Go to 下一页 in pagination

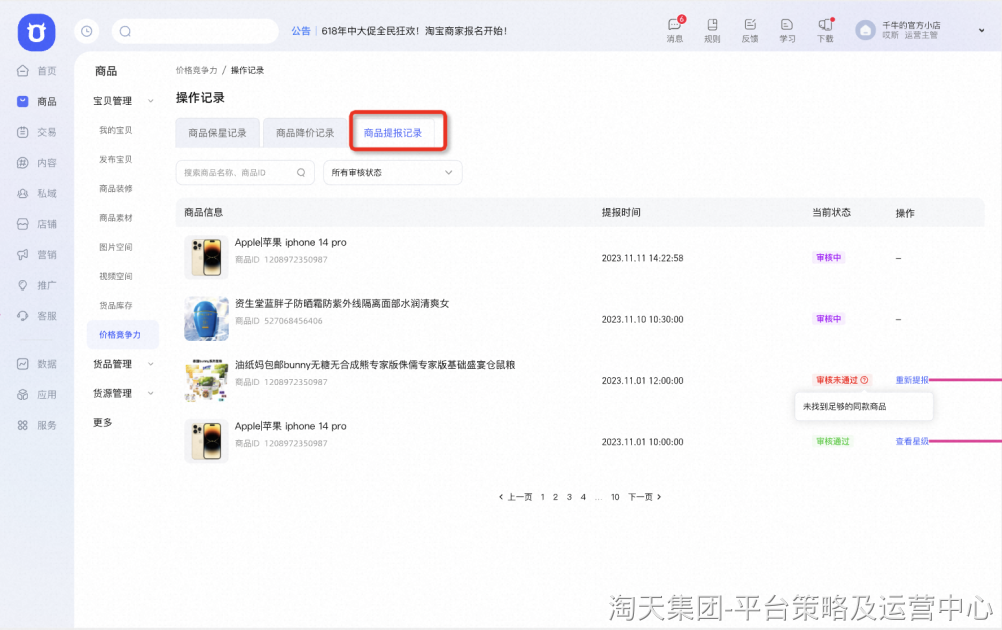point(645,497)
